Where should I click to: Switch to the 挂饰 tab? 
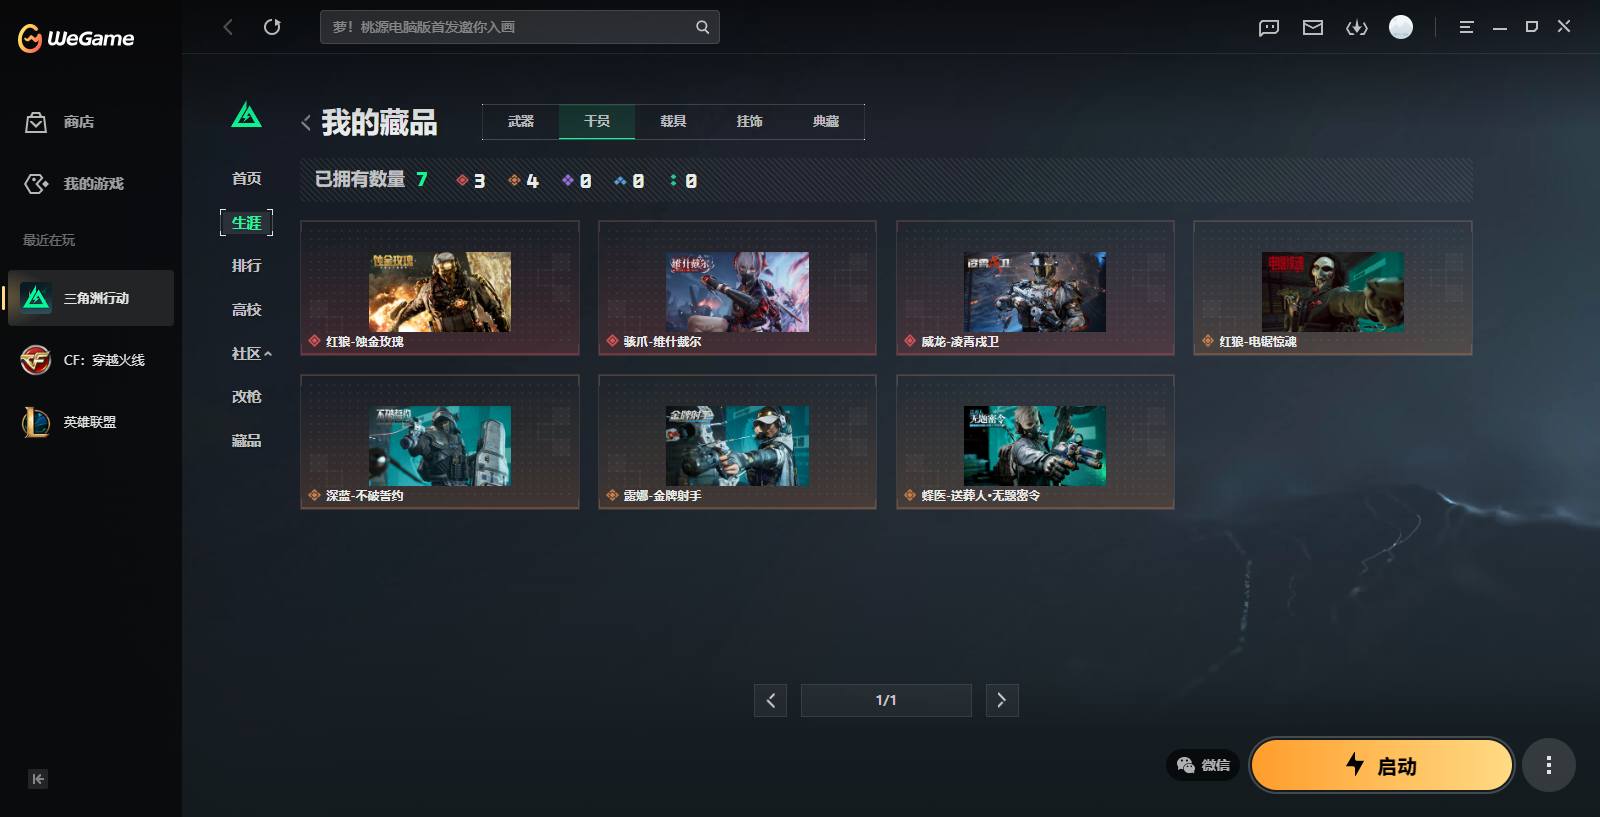tap(750, 121)
